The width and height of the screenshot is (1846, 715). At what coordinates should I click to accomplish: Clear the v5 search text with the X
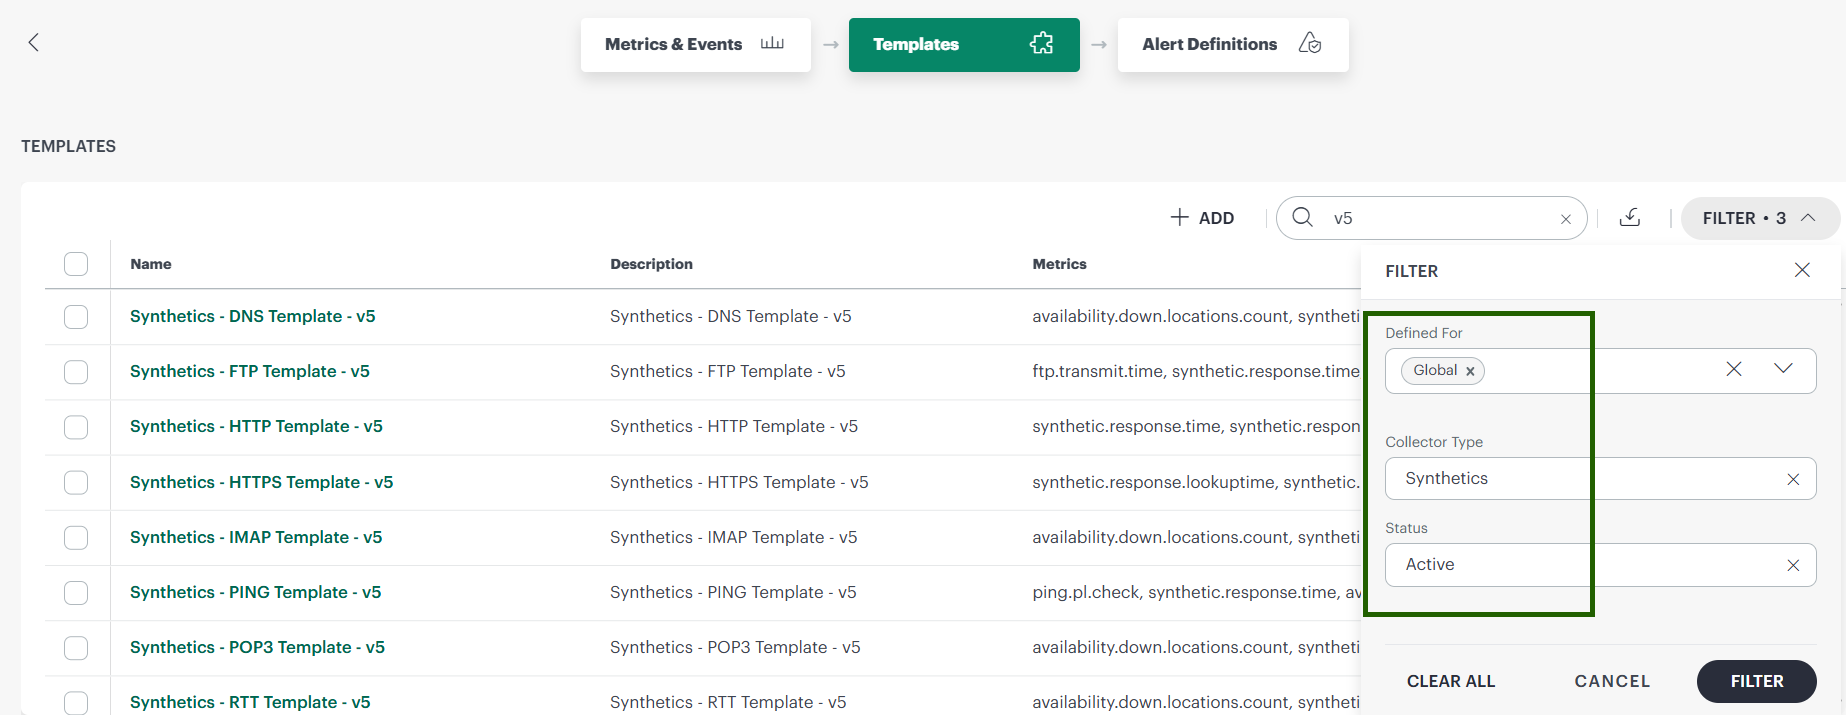coord(1566,219)
